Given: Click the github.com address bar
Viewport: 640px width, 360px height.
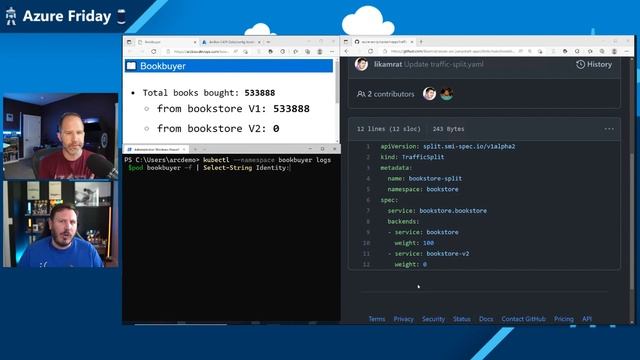Looking at the screenshot, I should pyautogui.click(x=452, y=51).
